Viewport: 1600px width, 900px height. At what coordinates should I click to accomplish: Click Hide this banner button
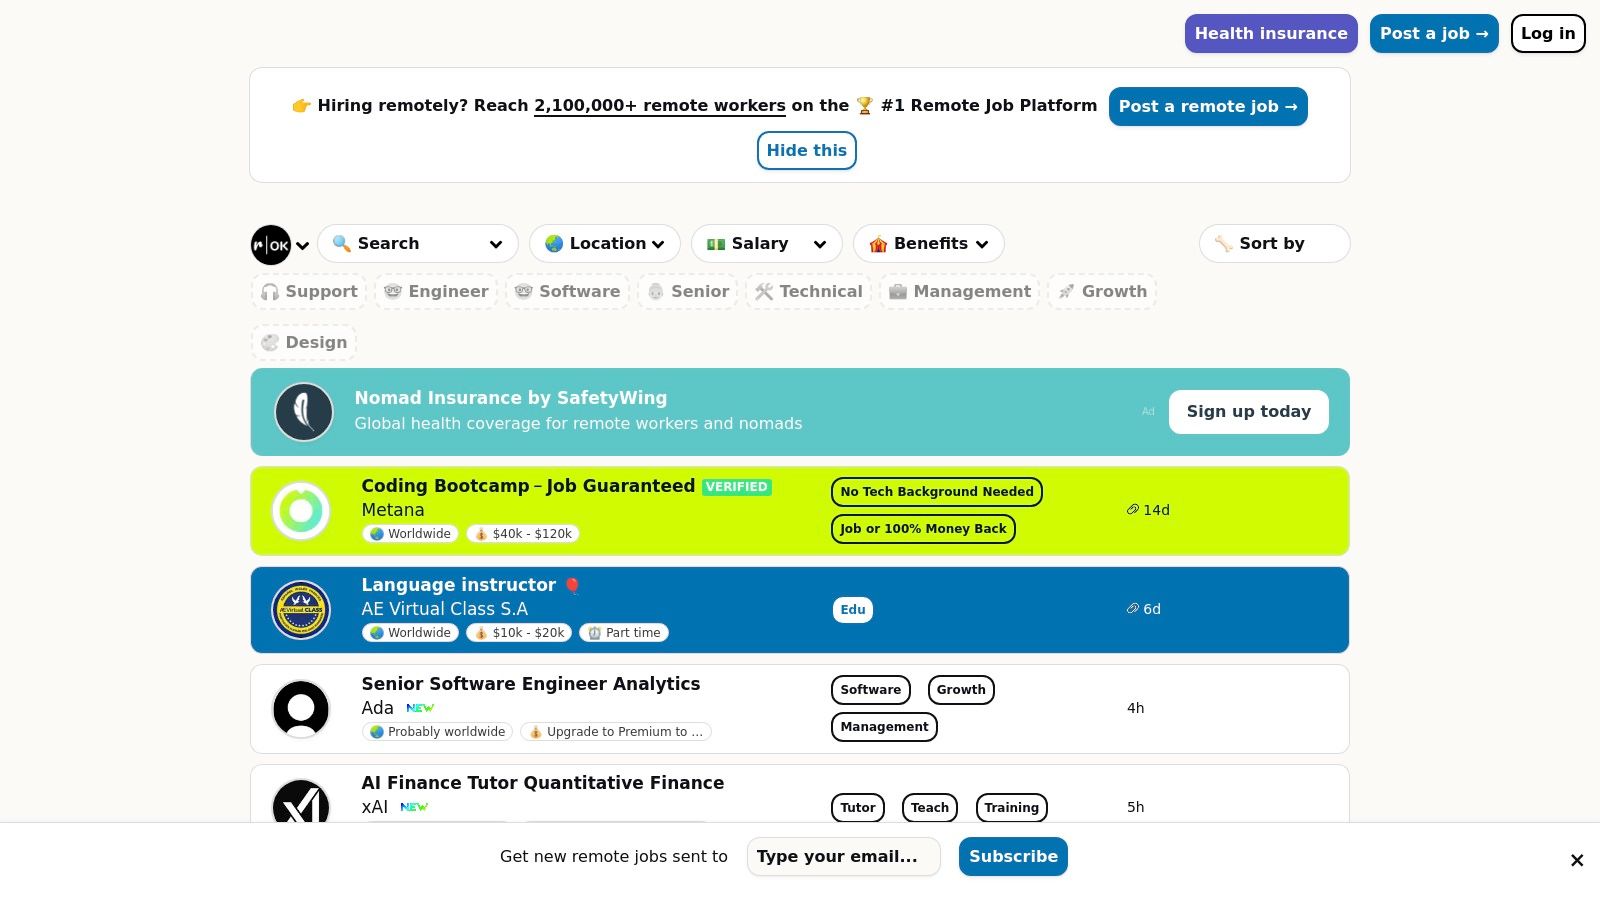coord(806,151)
